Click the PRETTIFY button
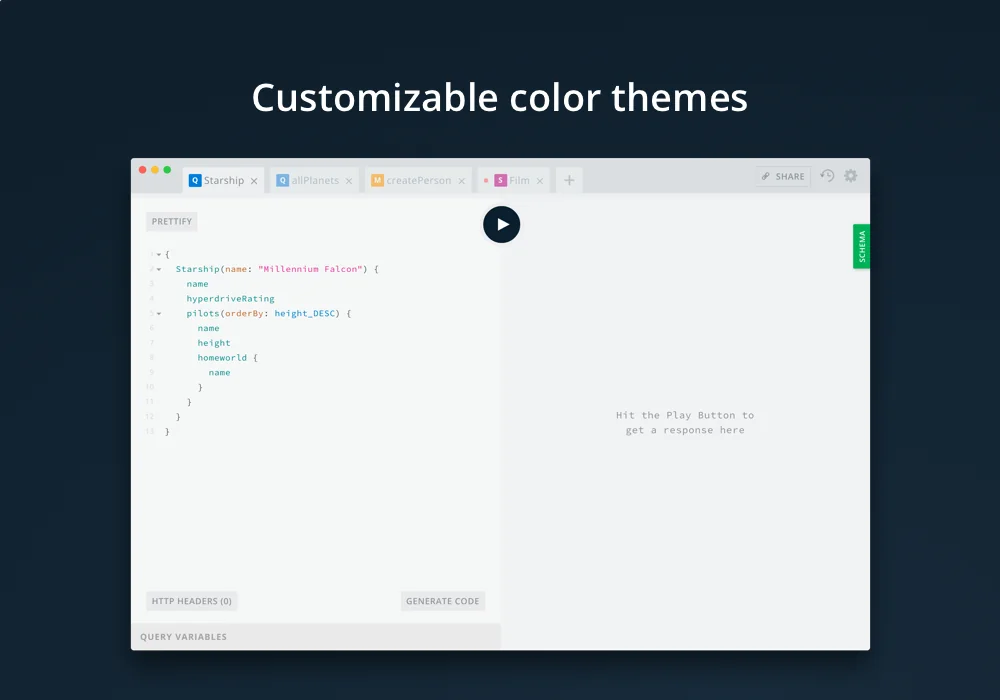 click(x=171, y=221)
